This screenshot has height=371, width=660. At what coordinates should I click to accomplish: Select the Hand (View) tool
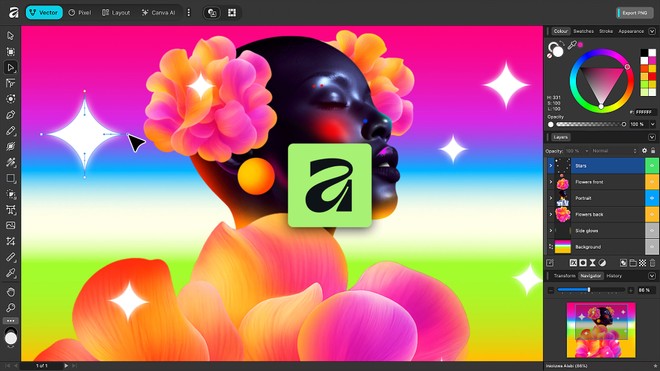click(11, 292)
